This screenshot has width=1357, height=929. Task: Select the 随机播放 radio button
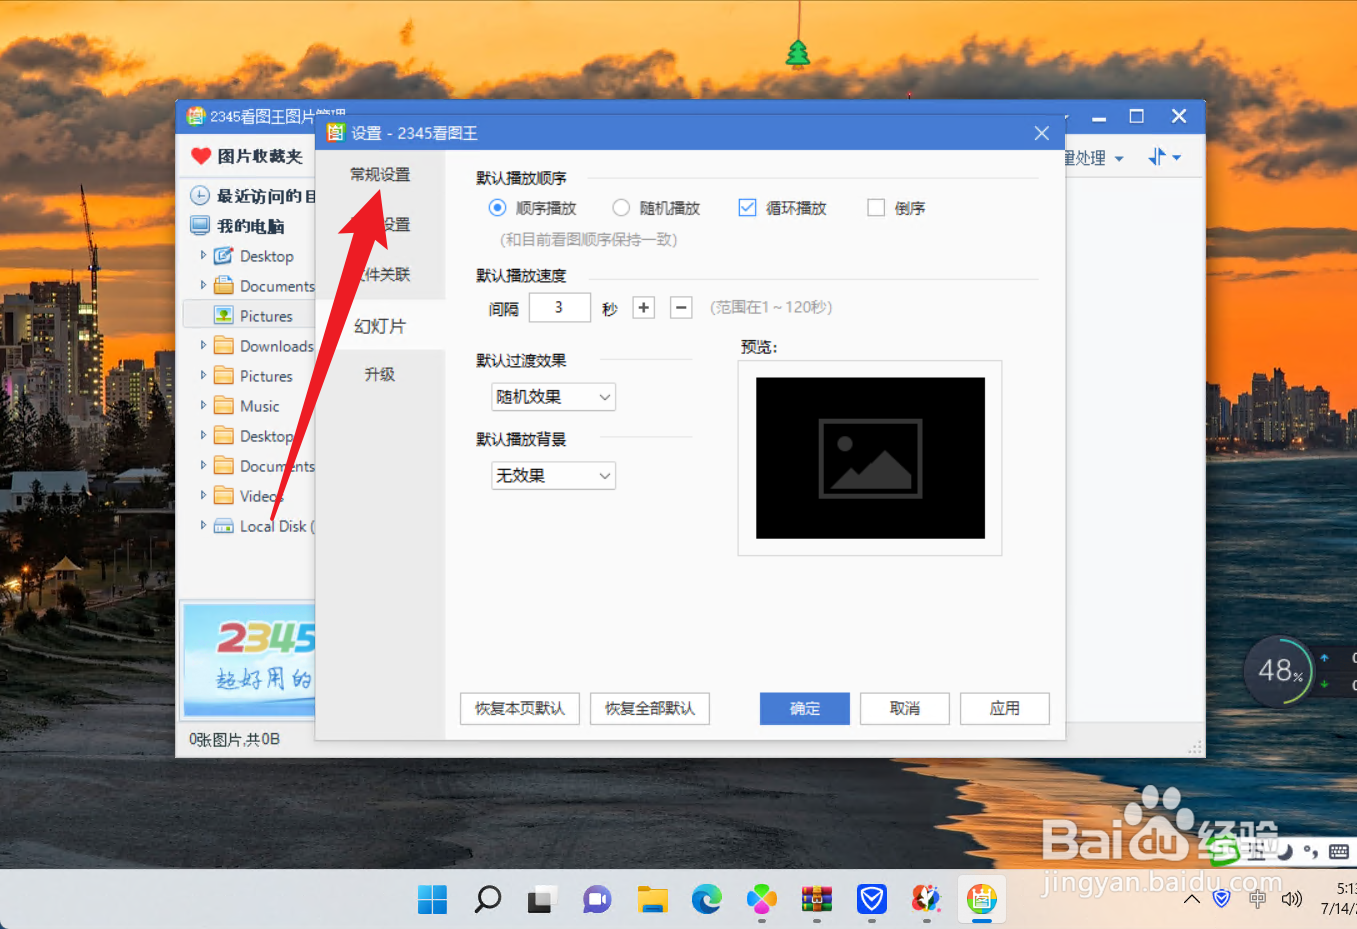621,208
